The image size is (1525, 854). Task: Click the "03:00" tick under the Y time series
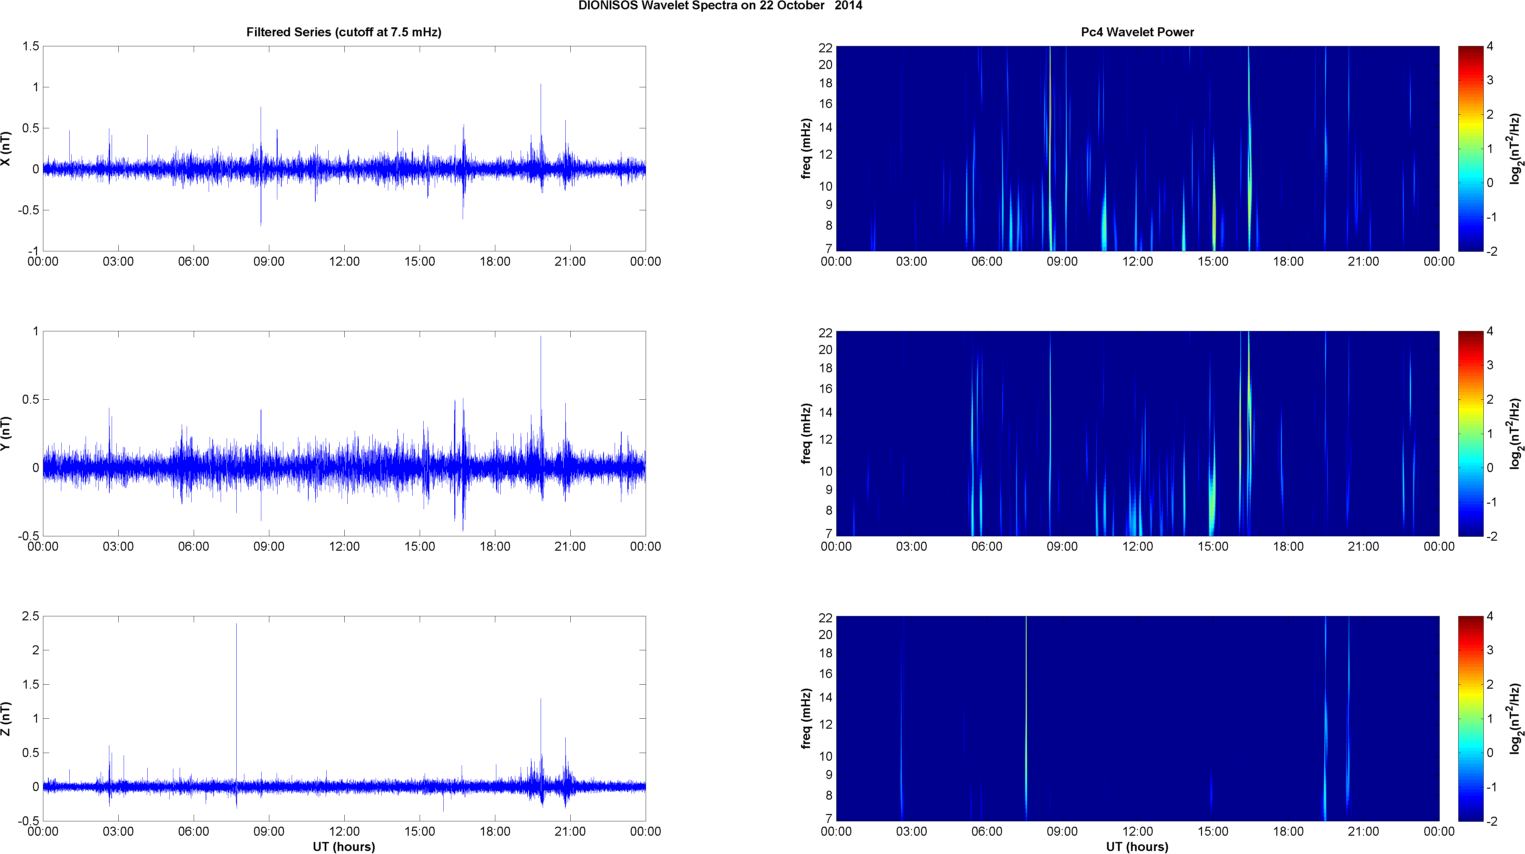pos(118,547)
